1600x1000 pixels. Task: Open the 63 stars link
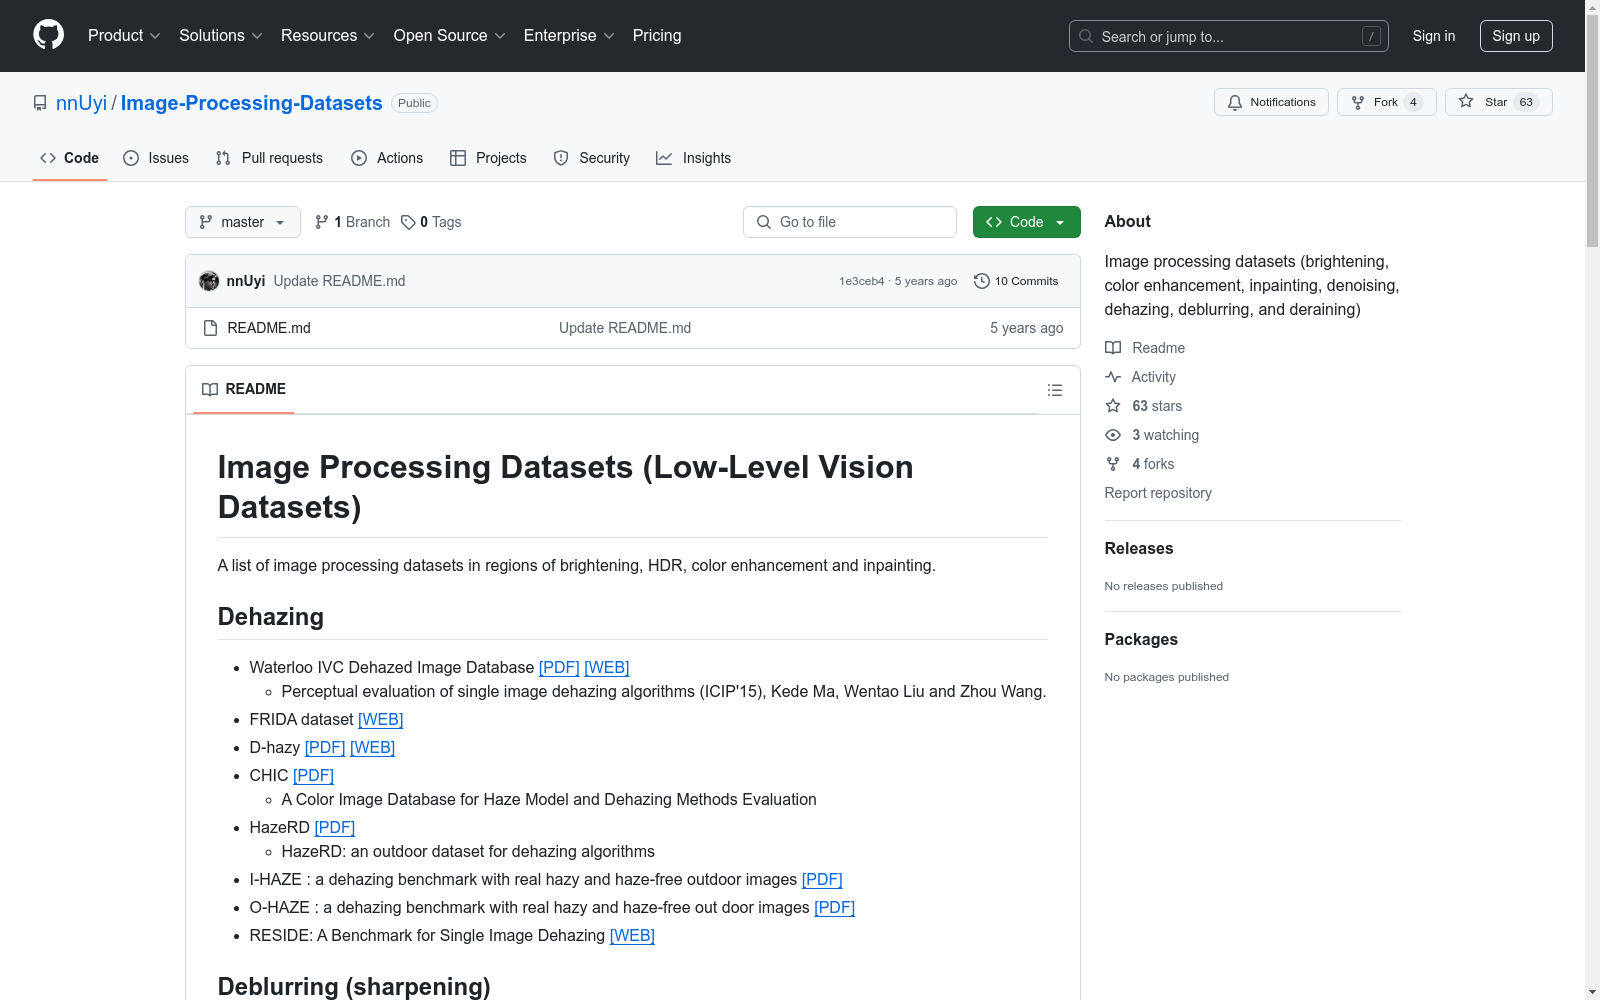pos(1157,406)
